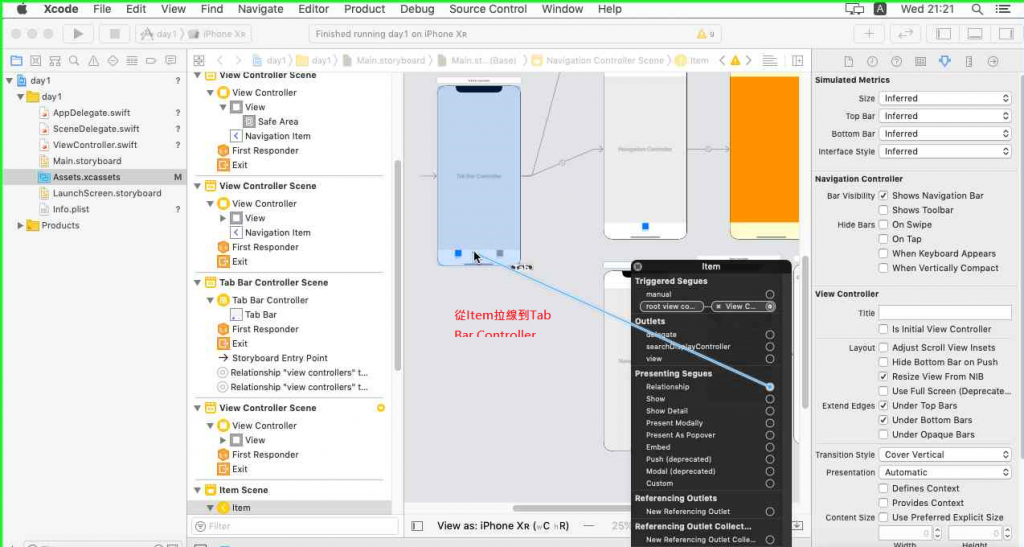Image resolution: width=1024 pixels, height=547 pixels.
Task: Toggle Under Top Bars checkbox
Action: [884, 405]
